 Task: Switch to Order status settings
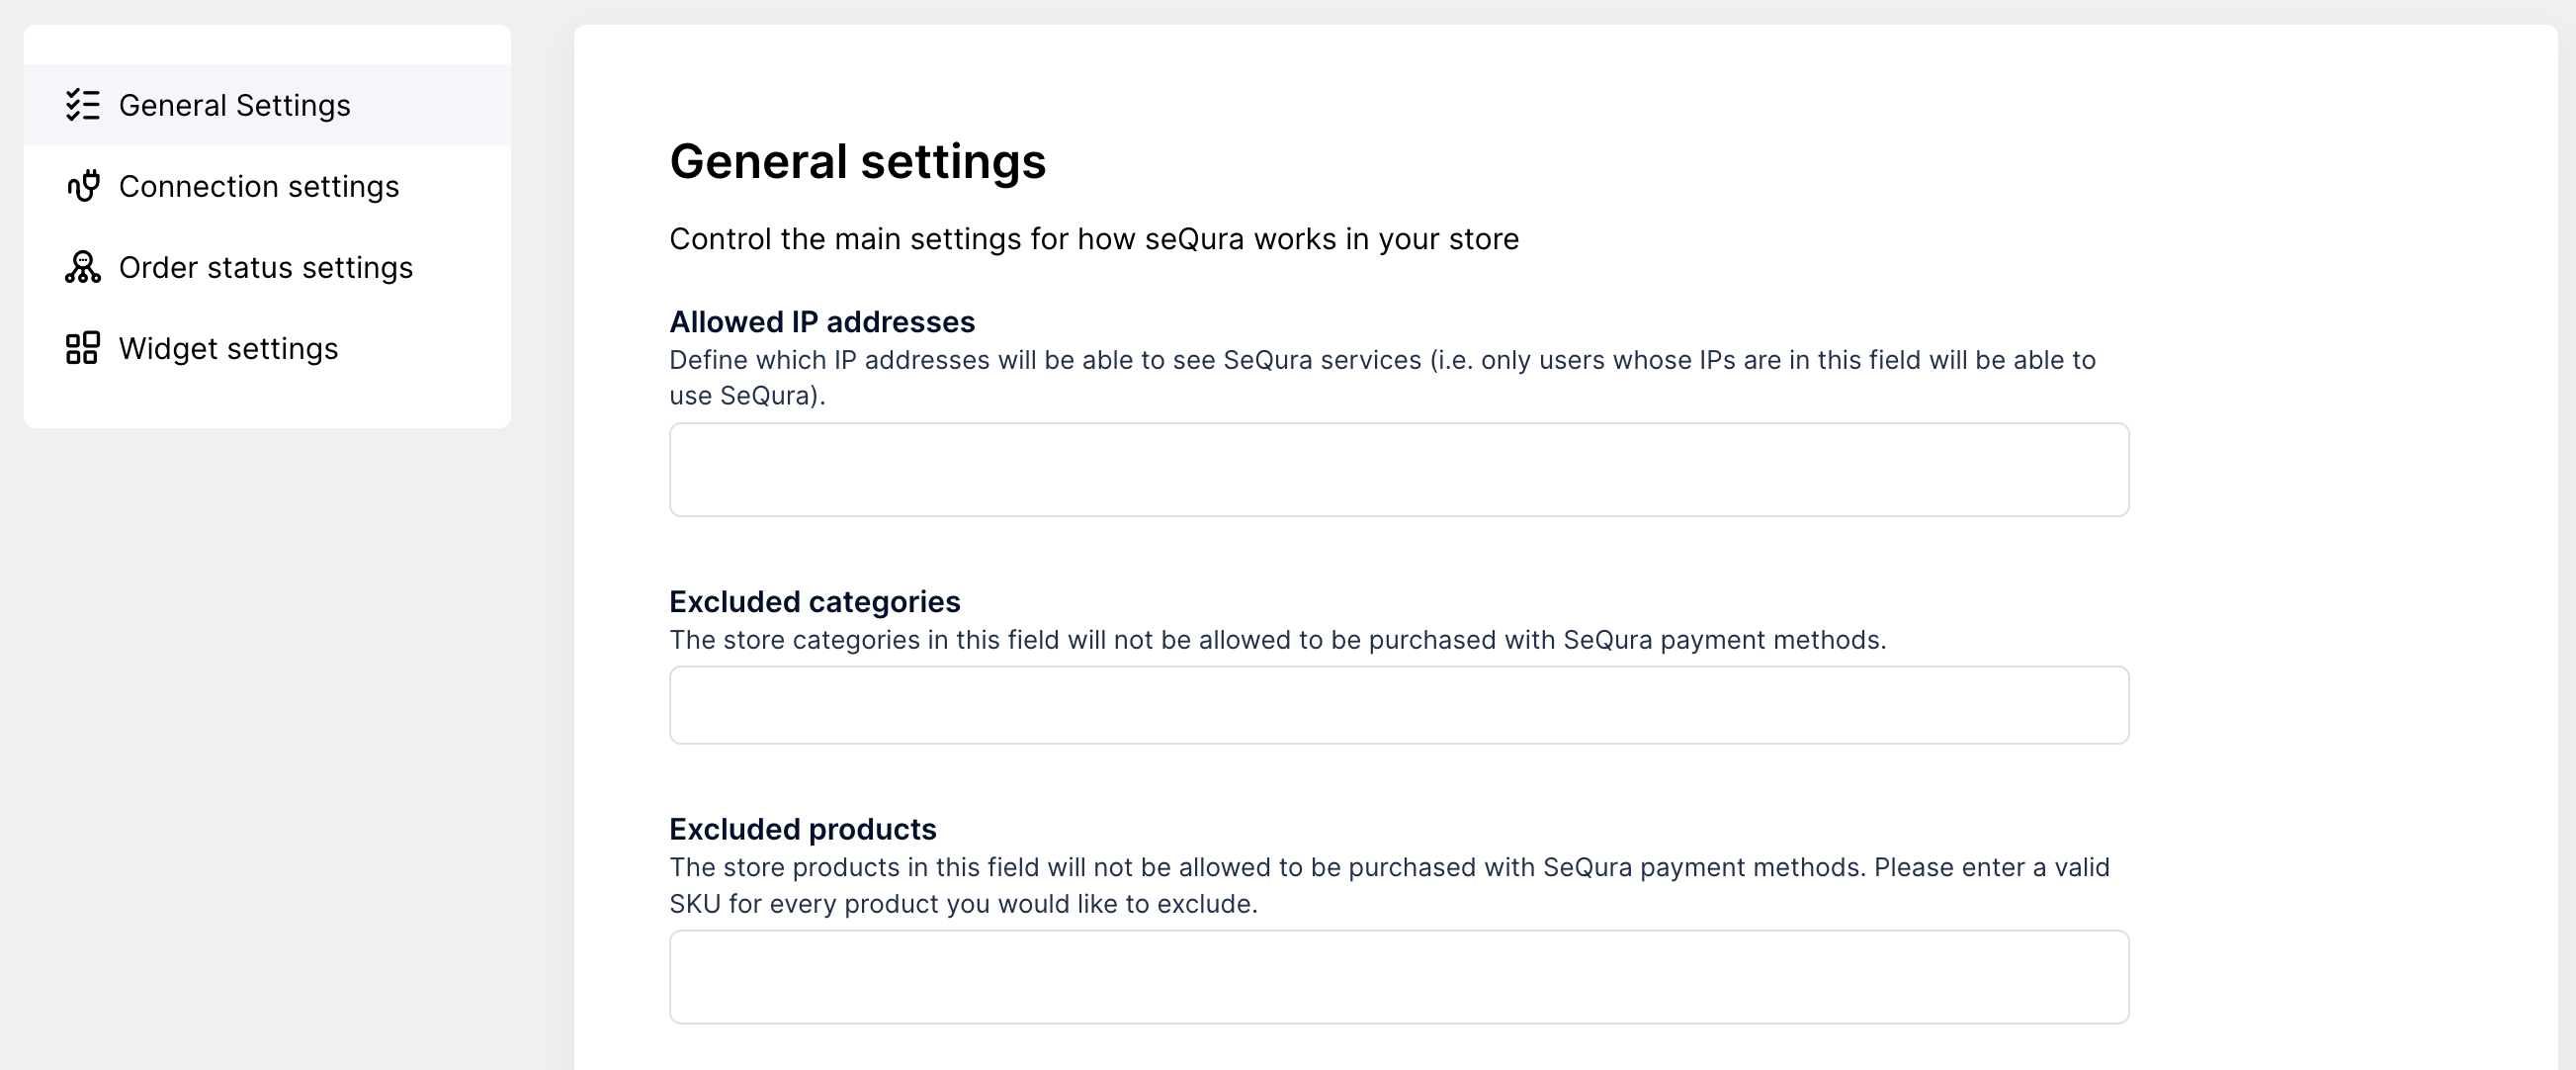click(265, 267)
